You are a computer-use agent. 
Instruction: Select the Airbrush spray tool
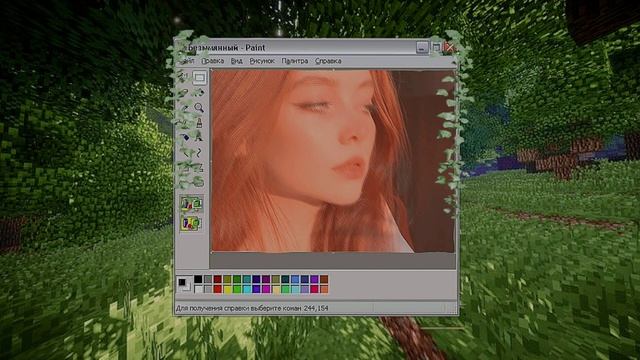pos(185,137)
